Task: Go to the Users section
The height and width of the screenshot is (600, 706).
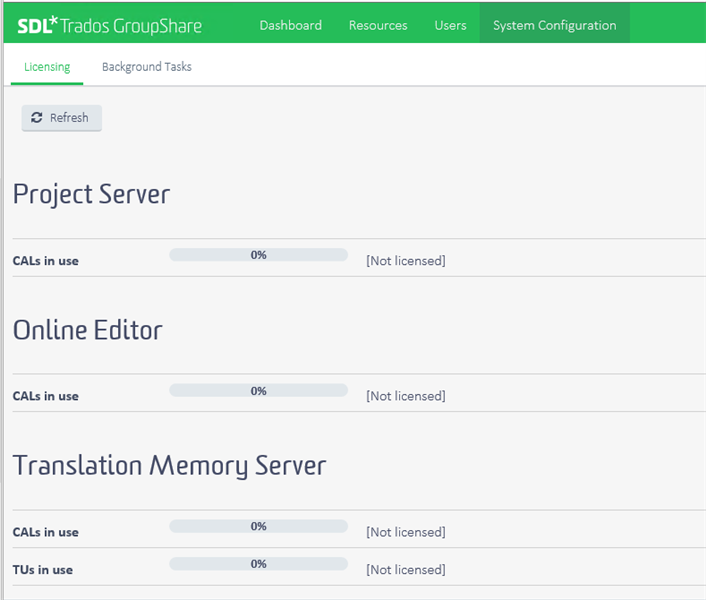Action: [450, 25]
